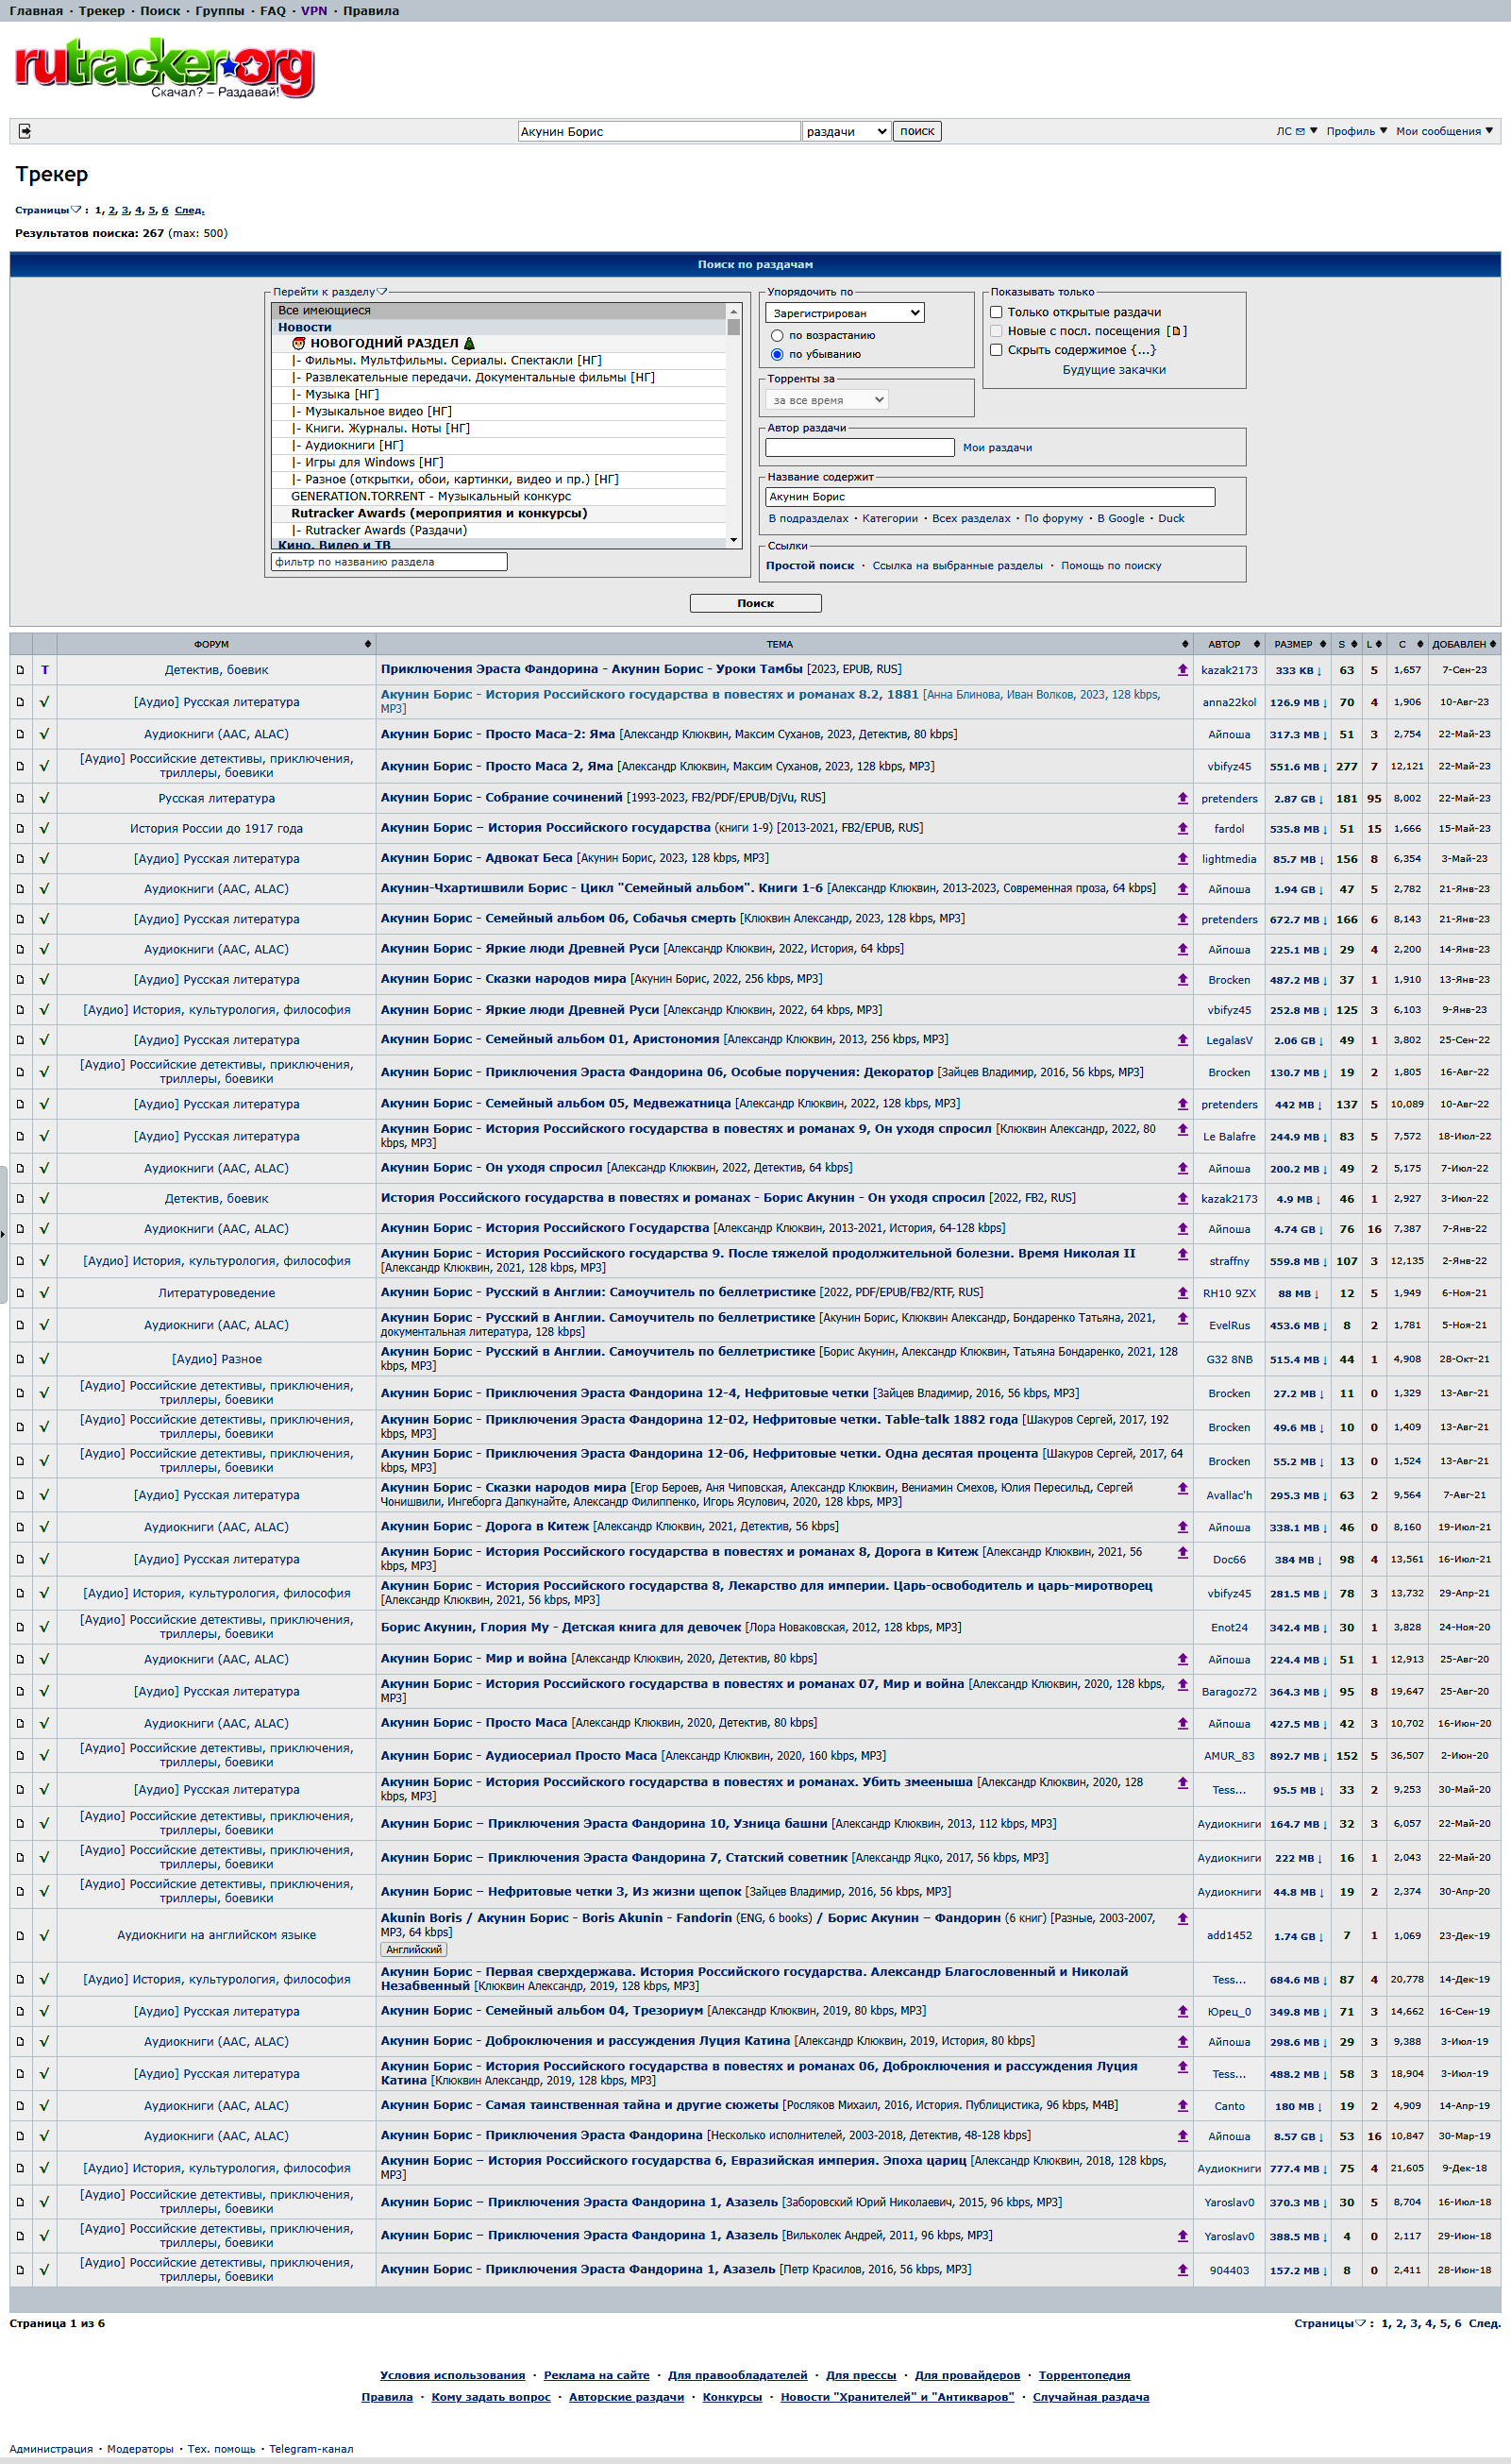Click magnet arrow for Мир и война Айпоша row
The height and width of the screenshot is (2464, 1511).
point(1182,1659)
